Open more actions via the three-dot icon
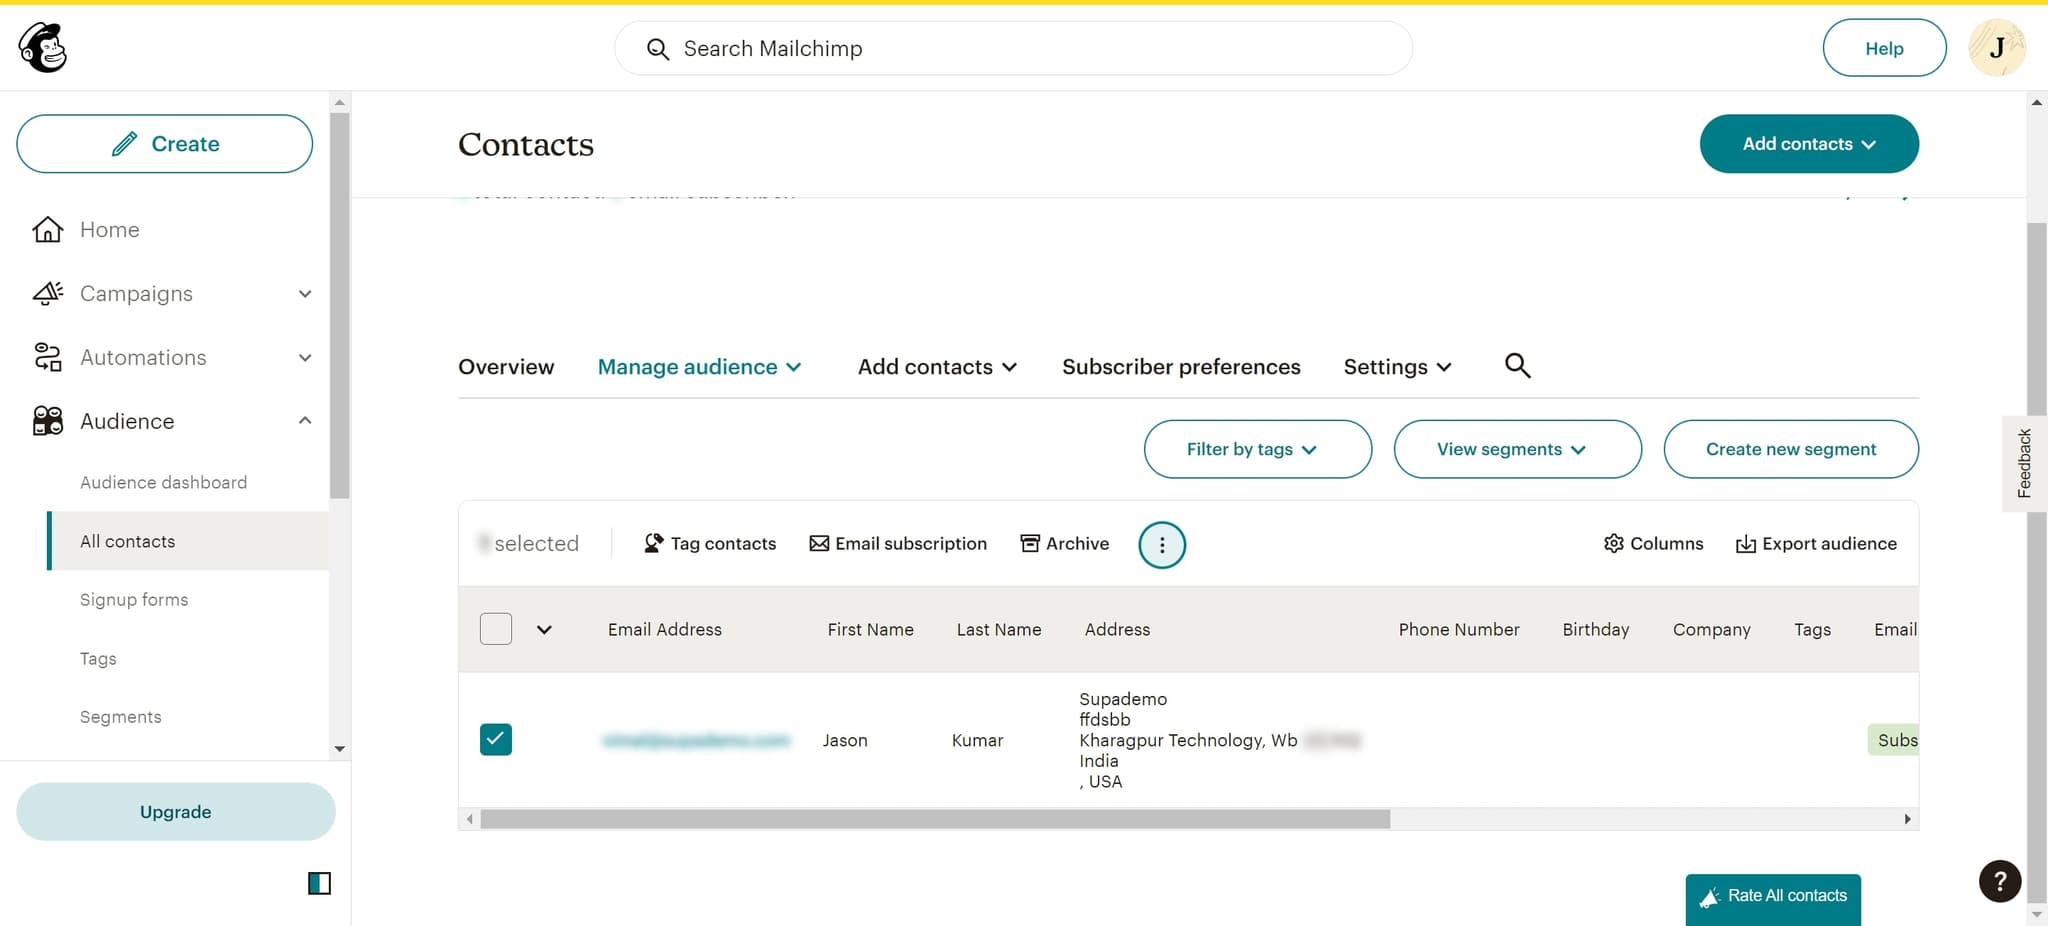This screenshot has width=2048, height=926. point(1161,544)
